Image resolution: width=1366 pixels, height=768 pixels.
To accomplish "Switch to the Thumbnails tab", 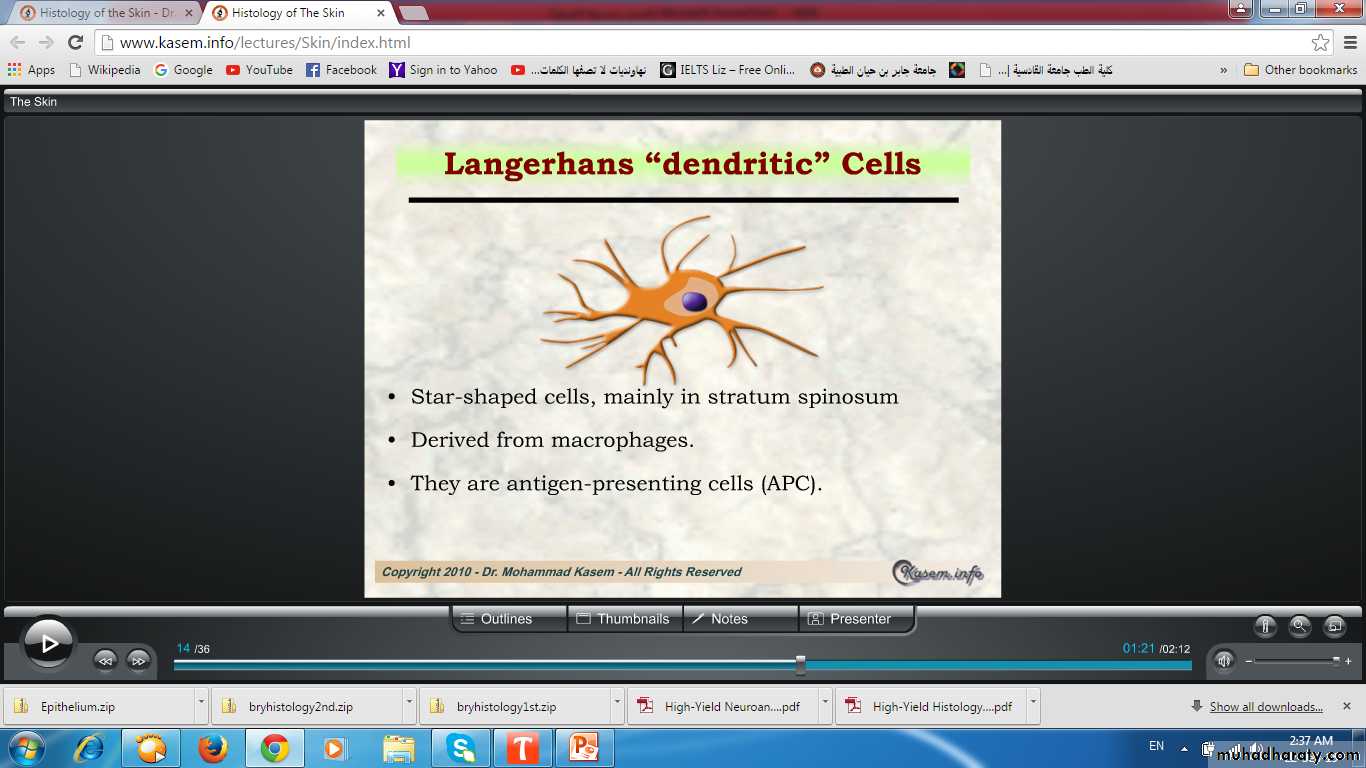I will coord(624,619).
